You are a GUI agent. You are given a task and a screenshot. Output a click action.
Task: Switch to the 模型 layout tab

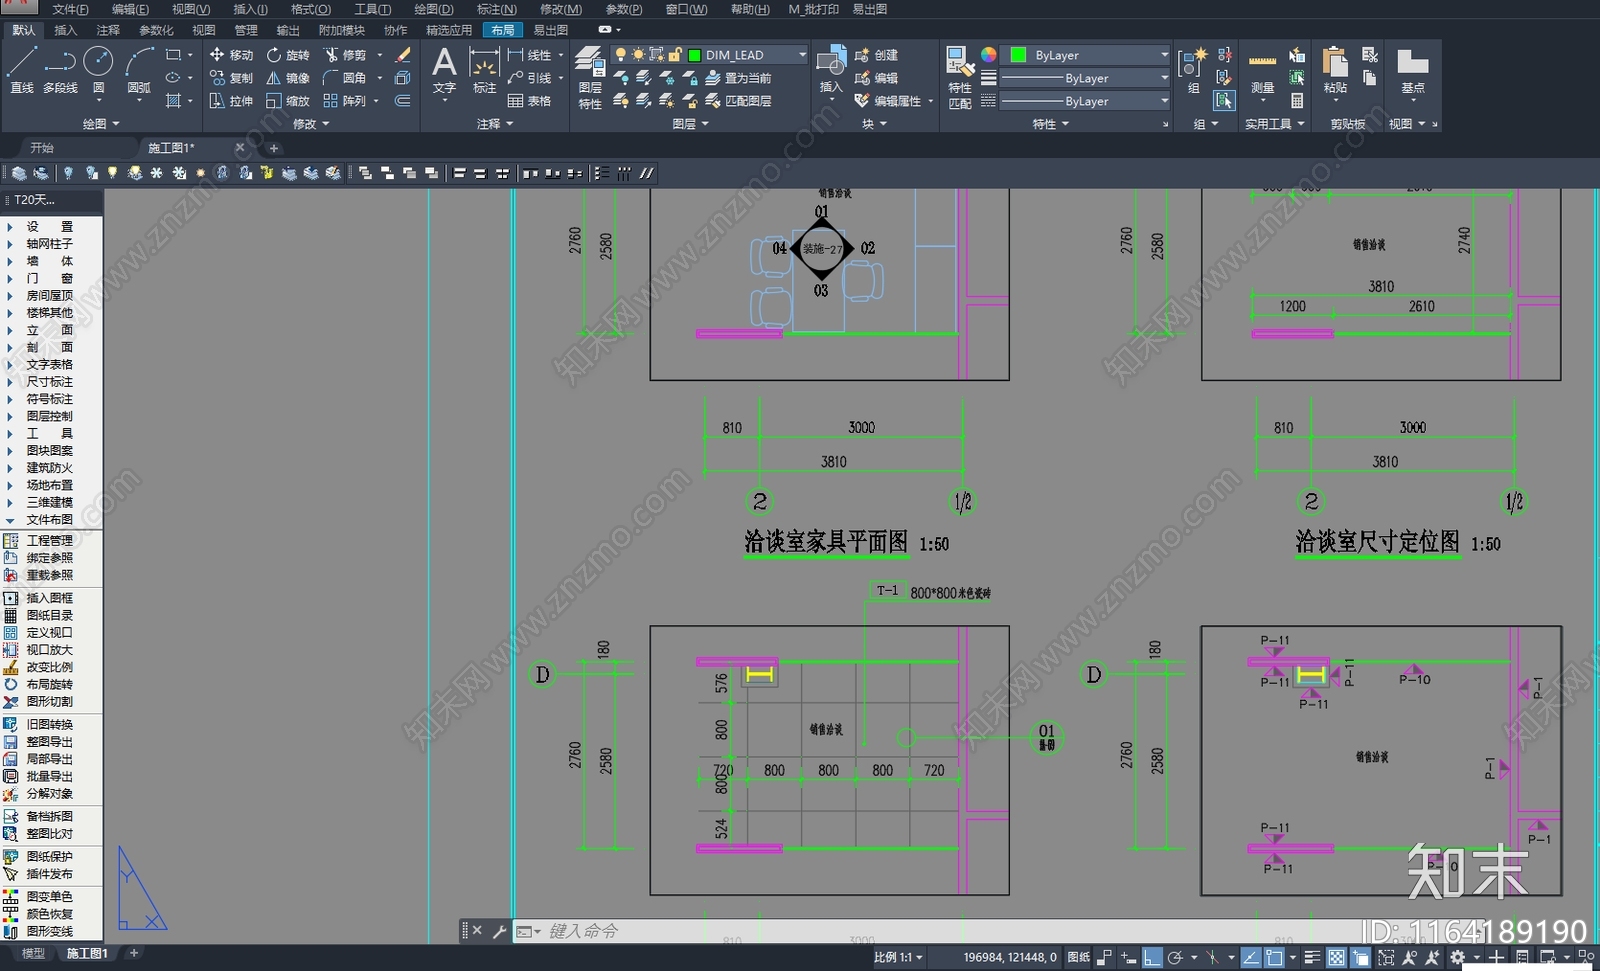pos(33,954)
